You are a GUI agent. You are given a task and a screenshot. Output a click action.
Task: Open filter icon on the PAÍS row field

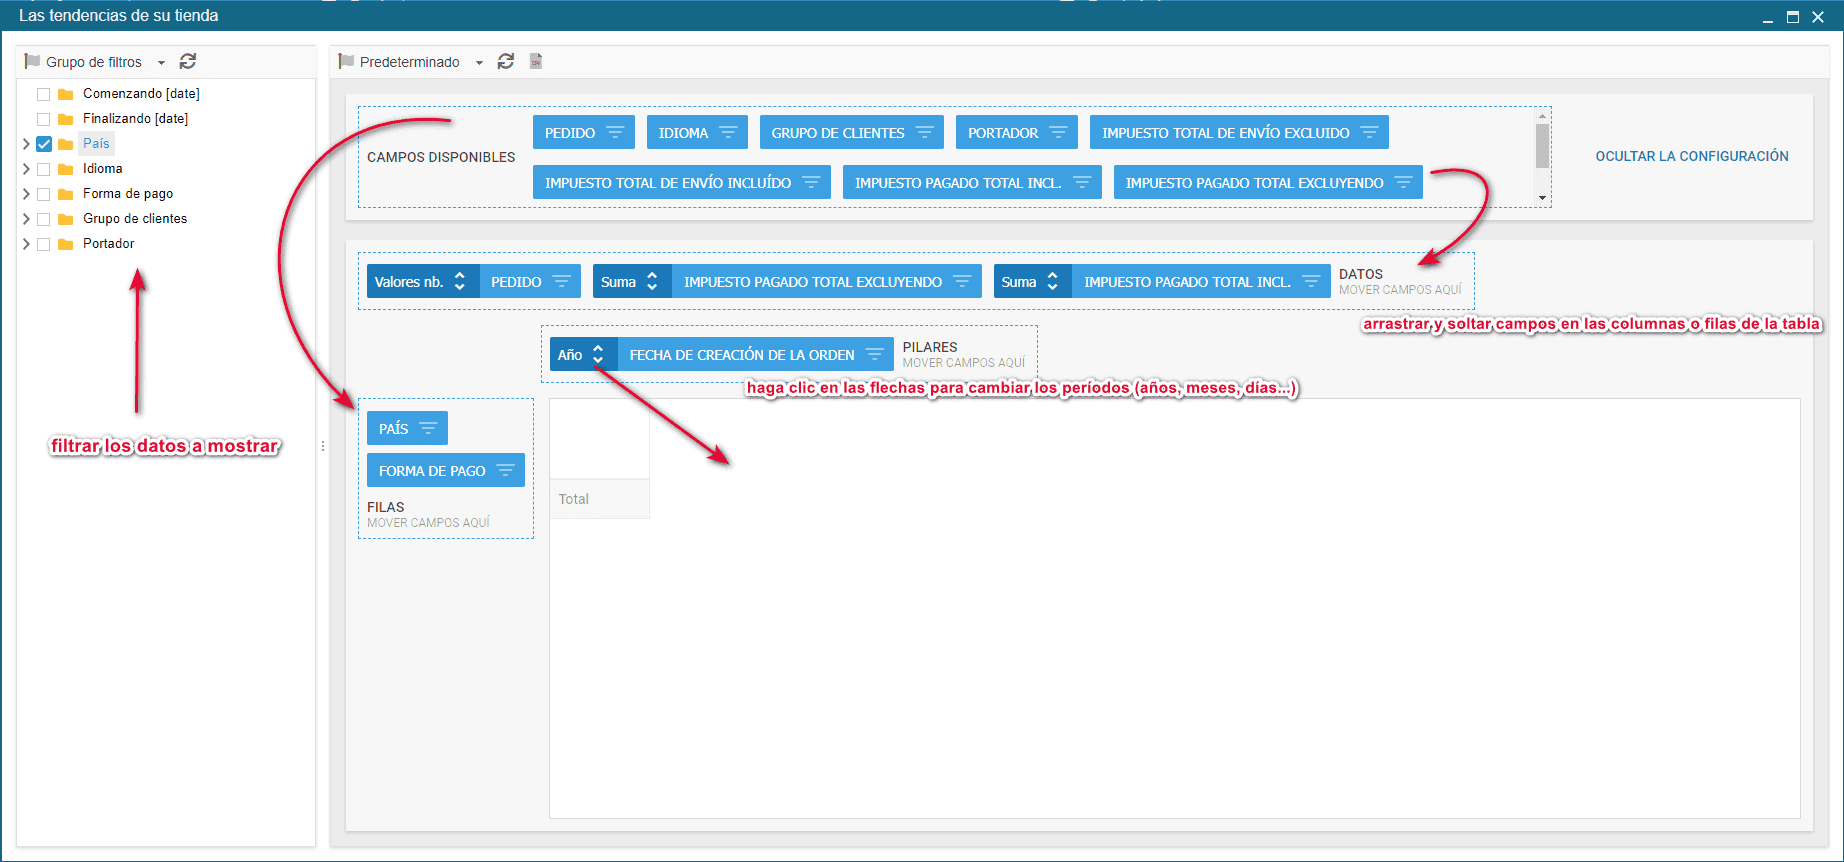coord(428,429)
